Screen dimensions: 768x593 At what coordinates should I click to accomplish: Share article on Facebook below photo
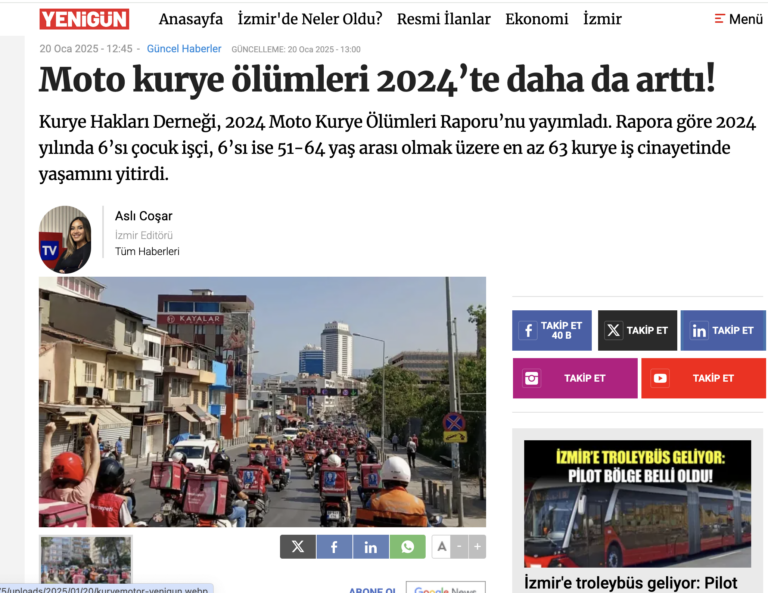pos(334,546)
